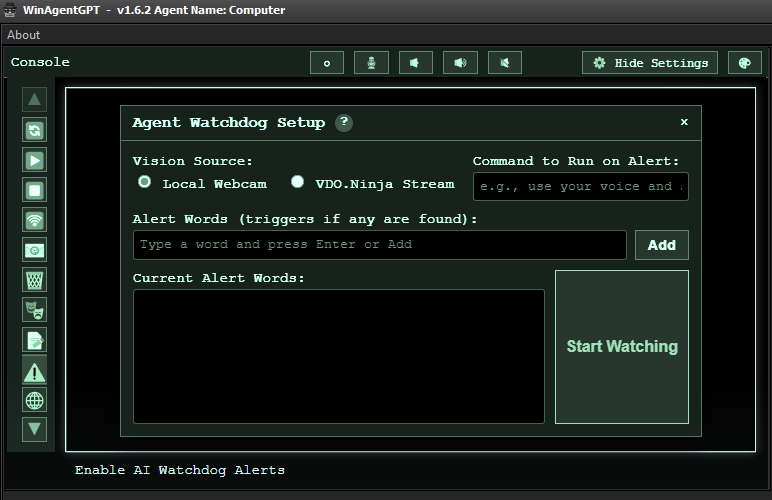Click the refresh icon in the sidebar
The image size is (772, 500).
(34, 130)
